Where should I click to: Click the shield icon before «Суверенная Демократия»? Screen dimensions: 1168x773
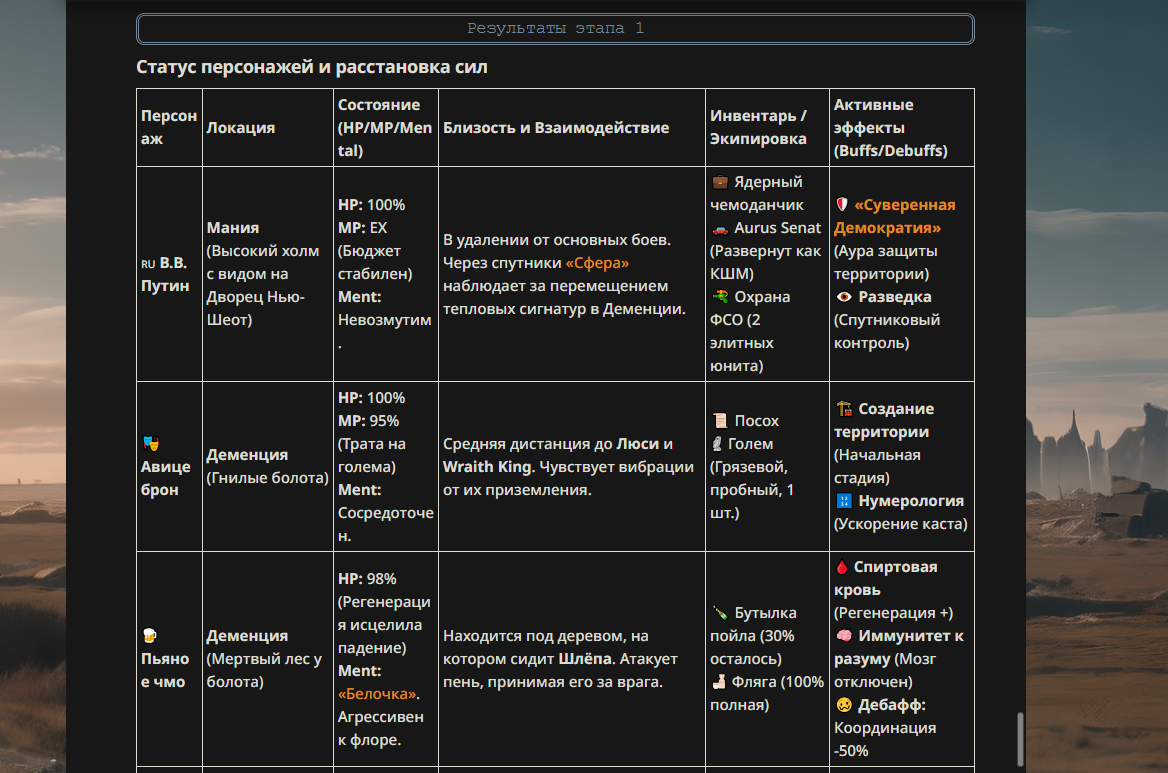[x=842, y=205]
